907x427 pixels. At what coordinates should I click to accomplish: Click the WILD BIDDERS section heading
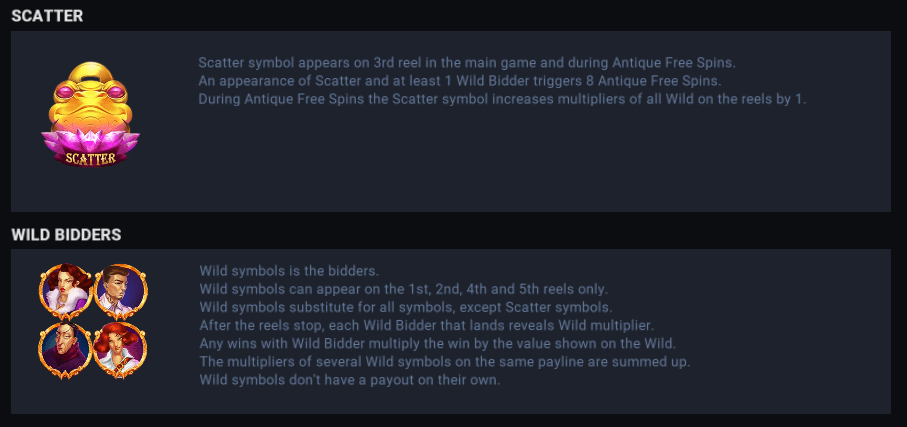tap(66, 234)
